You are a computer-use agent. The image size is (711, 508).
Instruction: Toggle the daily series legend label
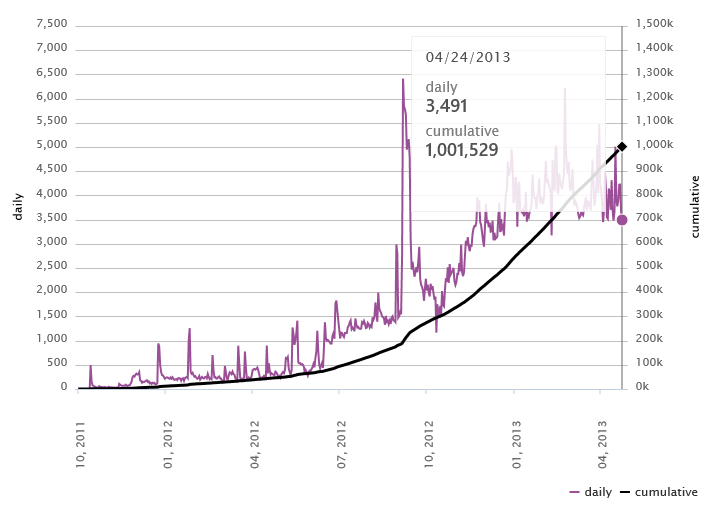598,492
